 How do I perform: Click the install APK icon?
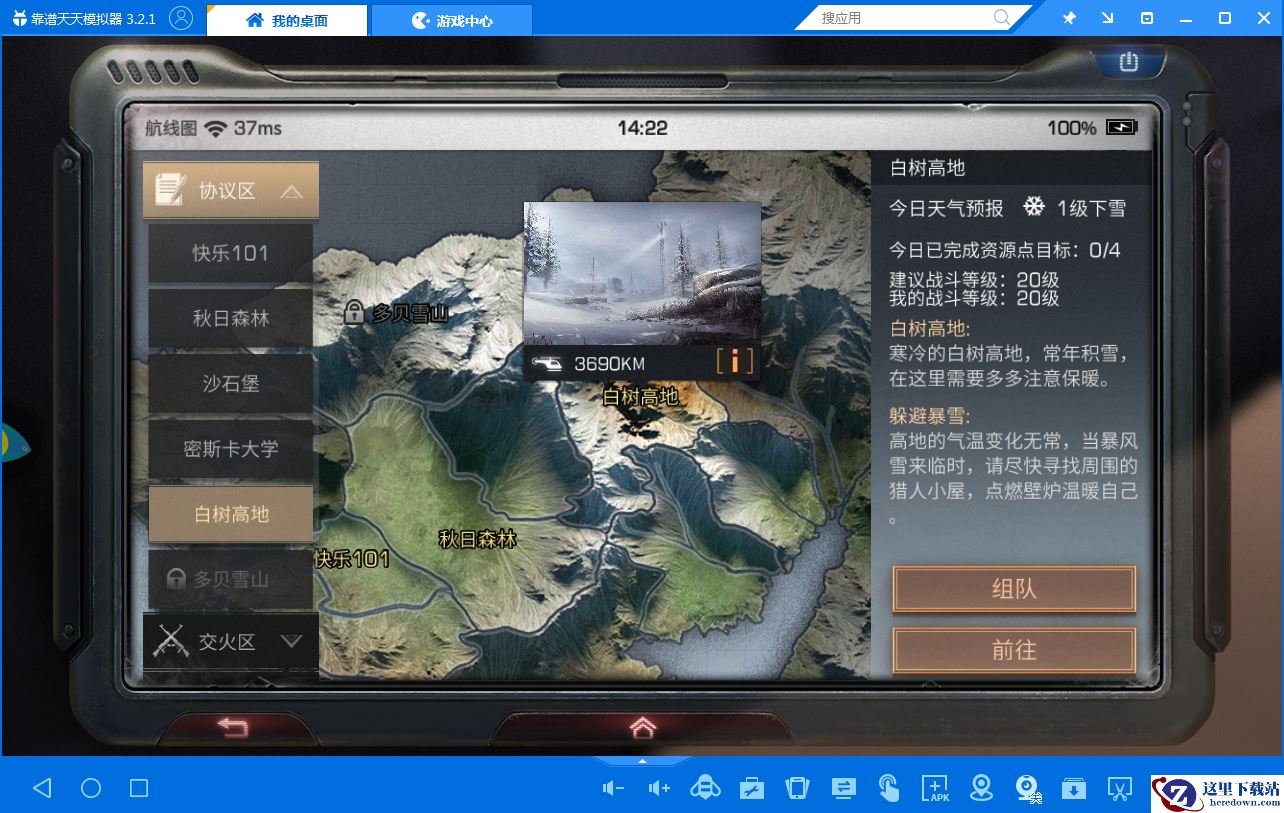935,788
